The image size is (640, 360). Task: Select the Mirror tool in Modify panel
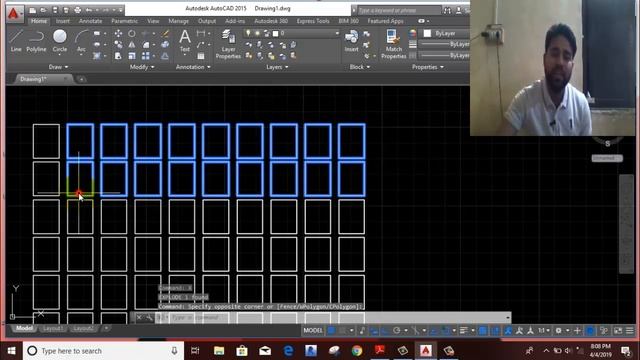pyautogui.click(x=132, y=44)
